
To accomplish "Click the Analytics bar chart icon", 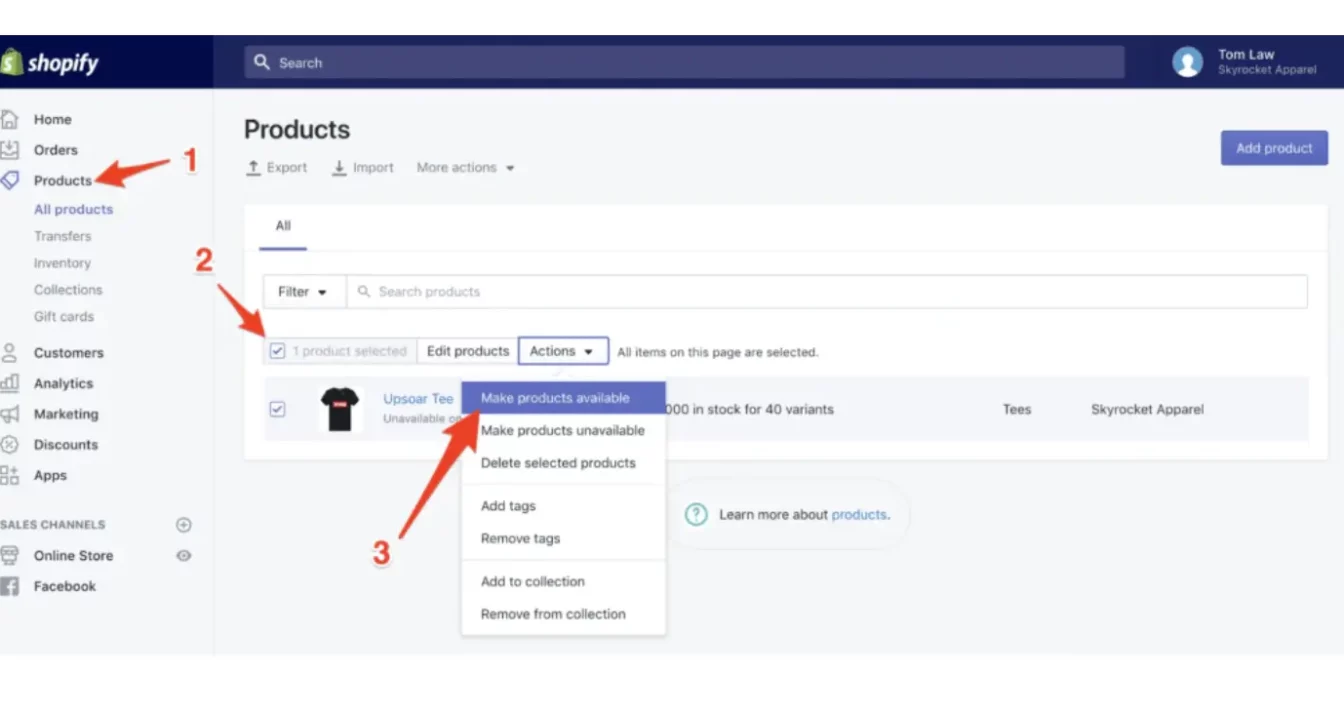I will pyautogui.click(x=9, y=383).
